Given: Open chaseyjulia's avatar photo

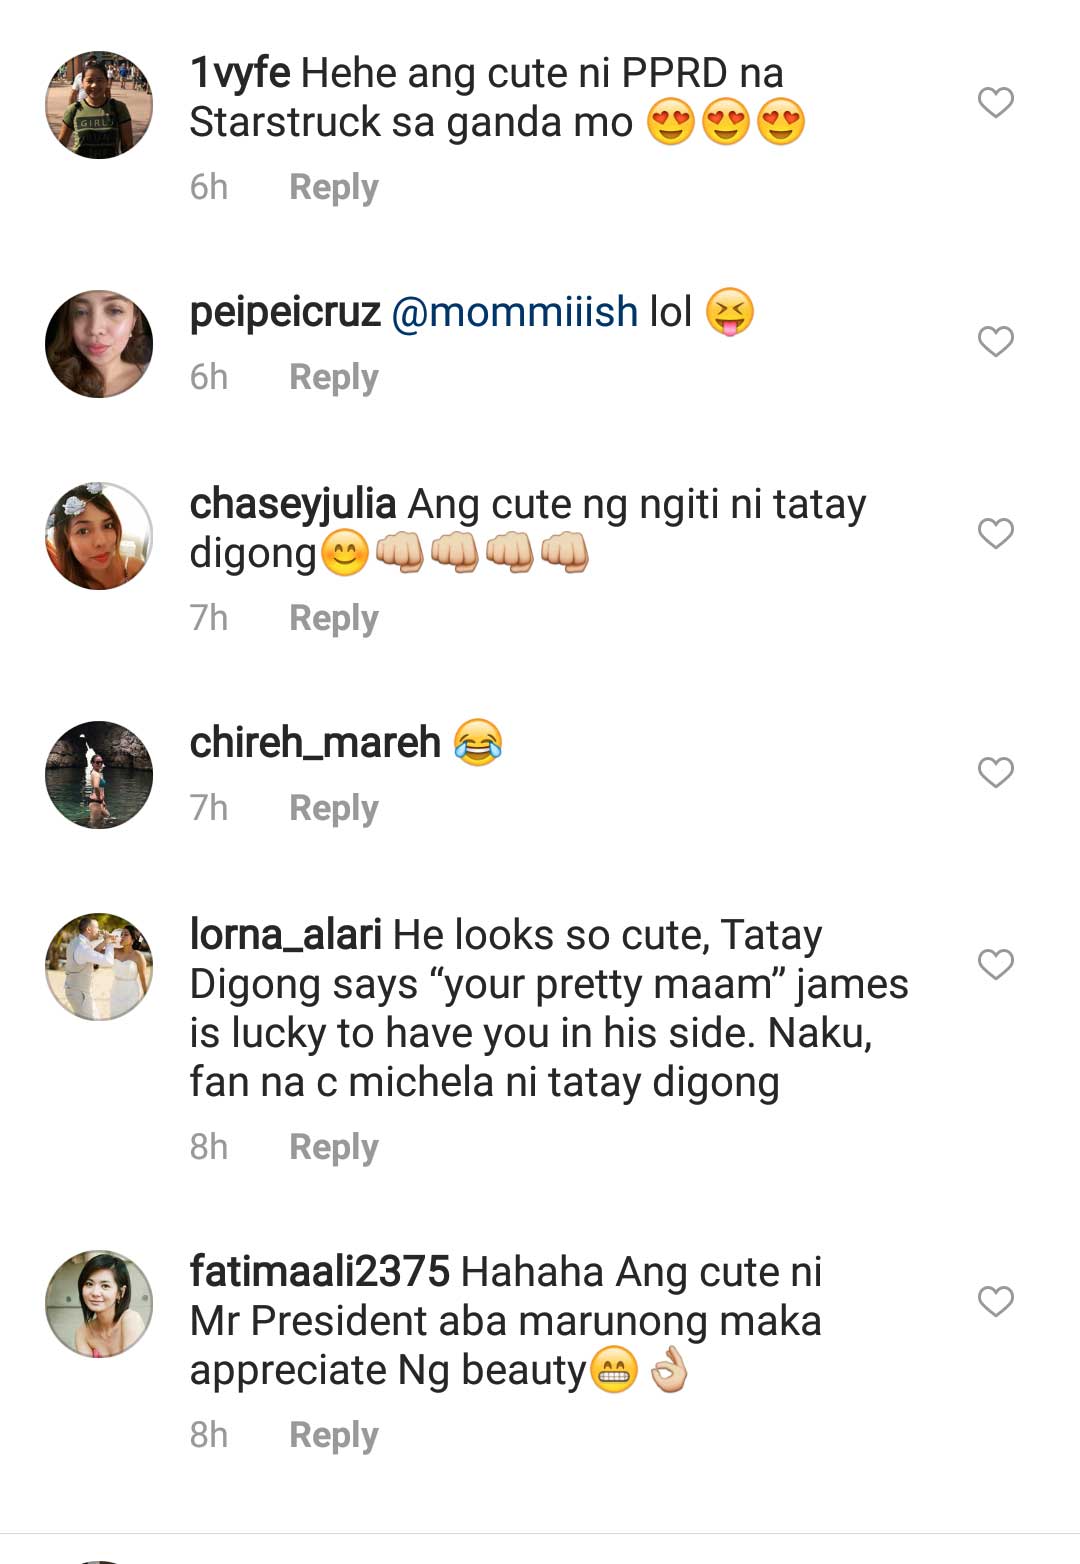Looking at the screenshot, I should pyautogui.click(x=99, y=536).
